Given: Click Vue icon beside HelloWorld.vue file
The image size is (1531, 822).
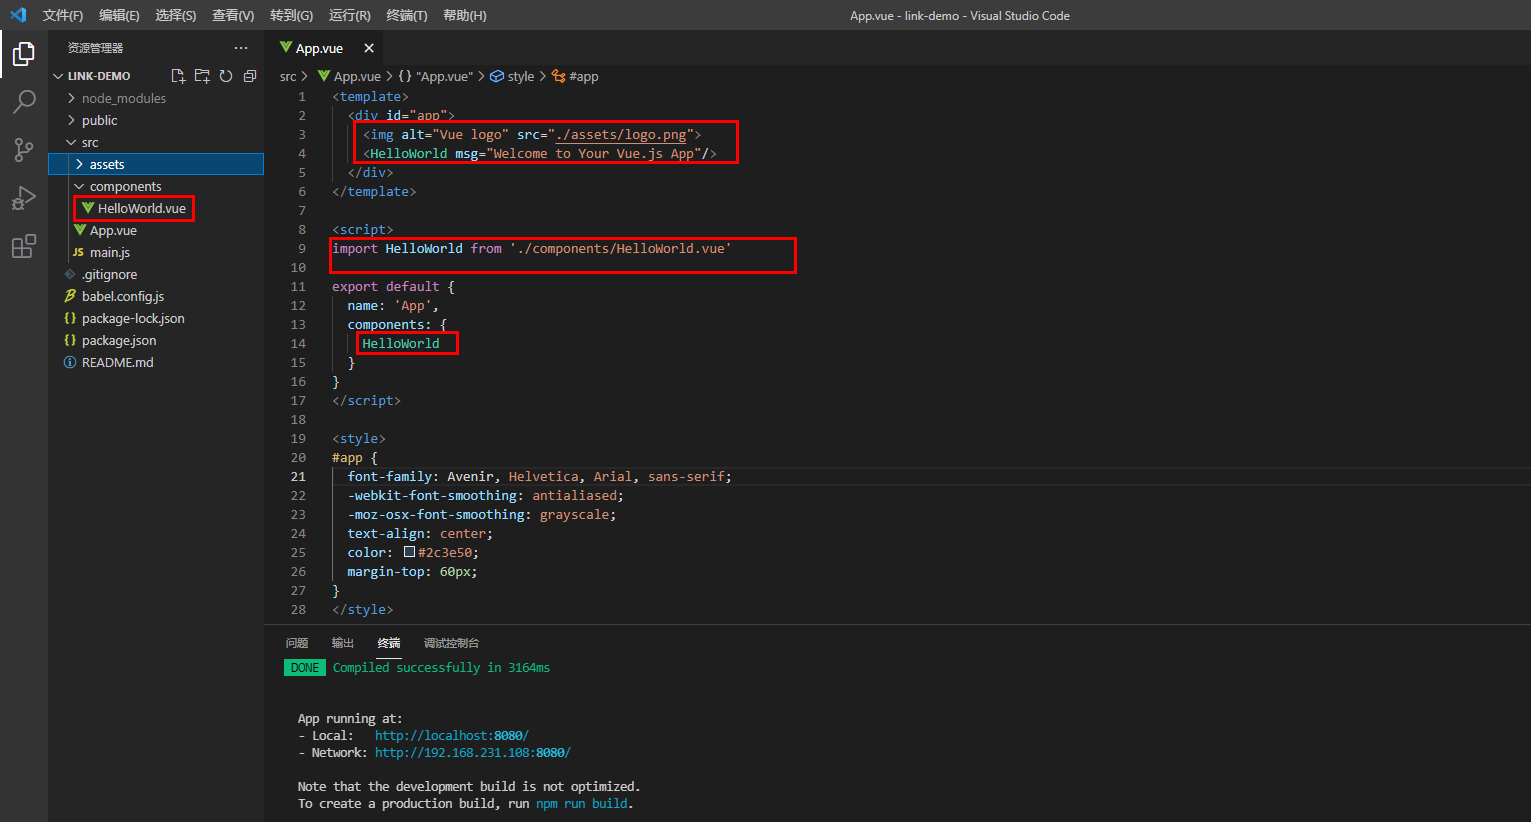Looking at the screenshot, I should [88, 208].
